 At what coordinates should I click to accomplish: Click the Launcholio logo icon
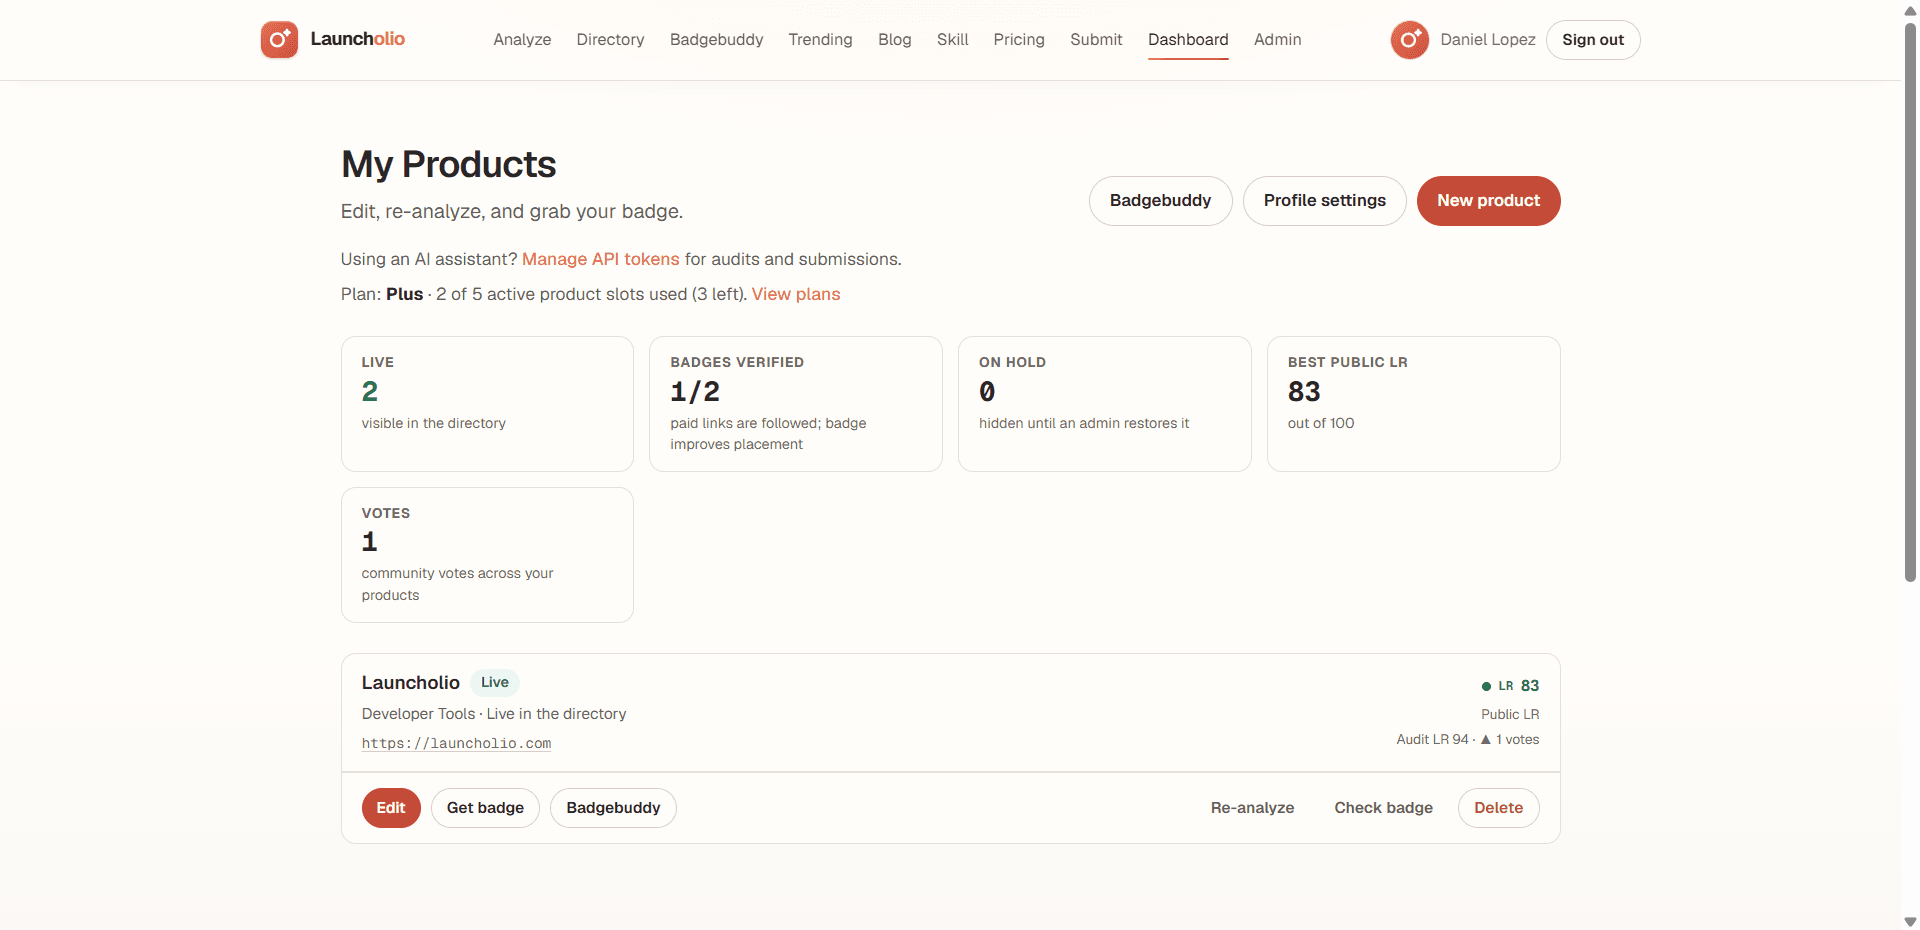click(x=279, y=40)
